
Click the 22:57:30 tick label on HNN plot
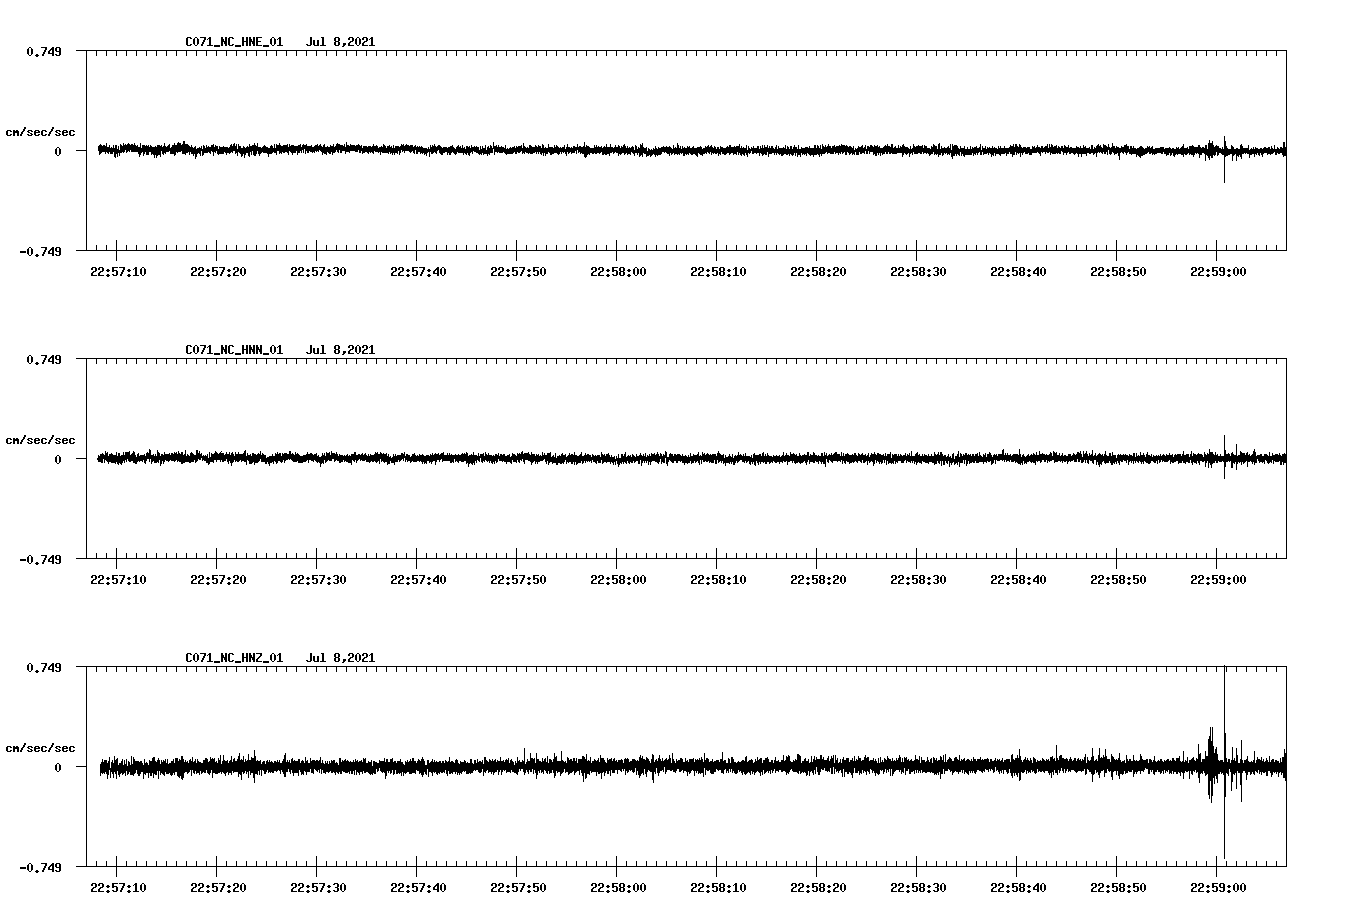click(x=318, y=579)
